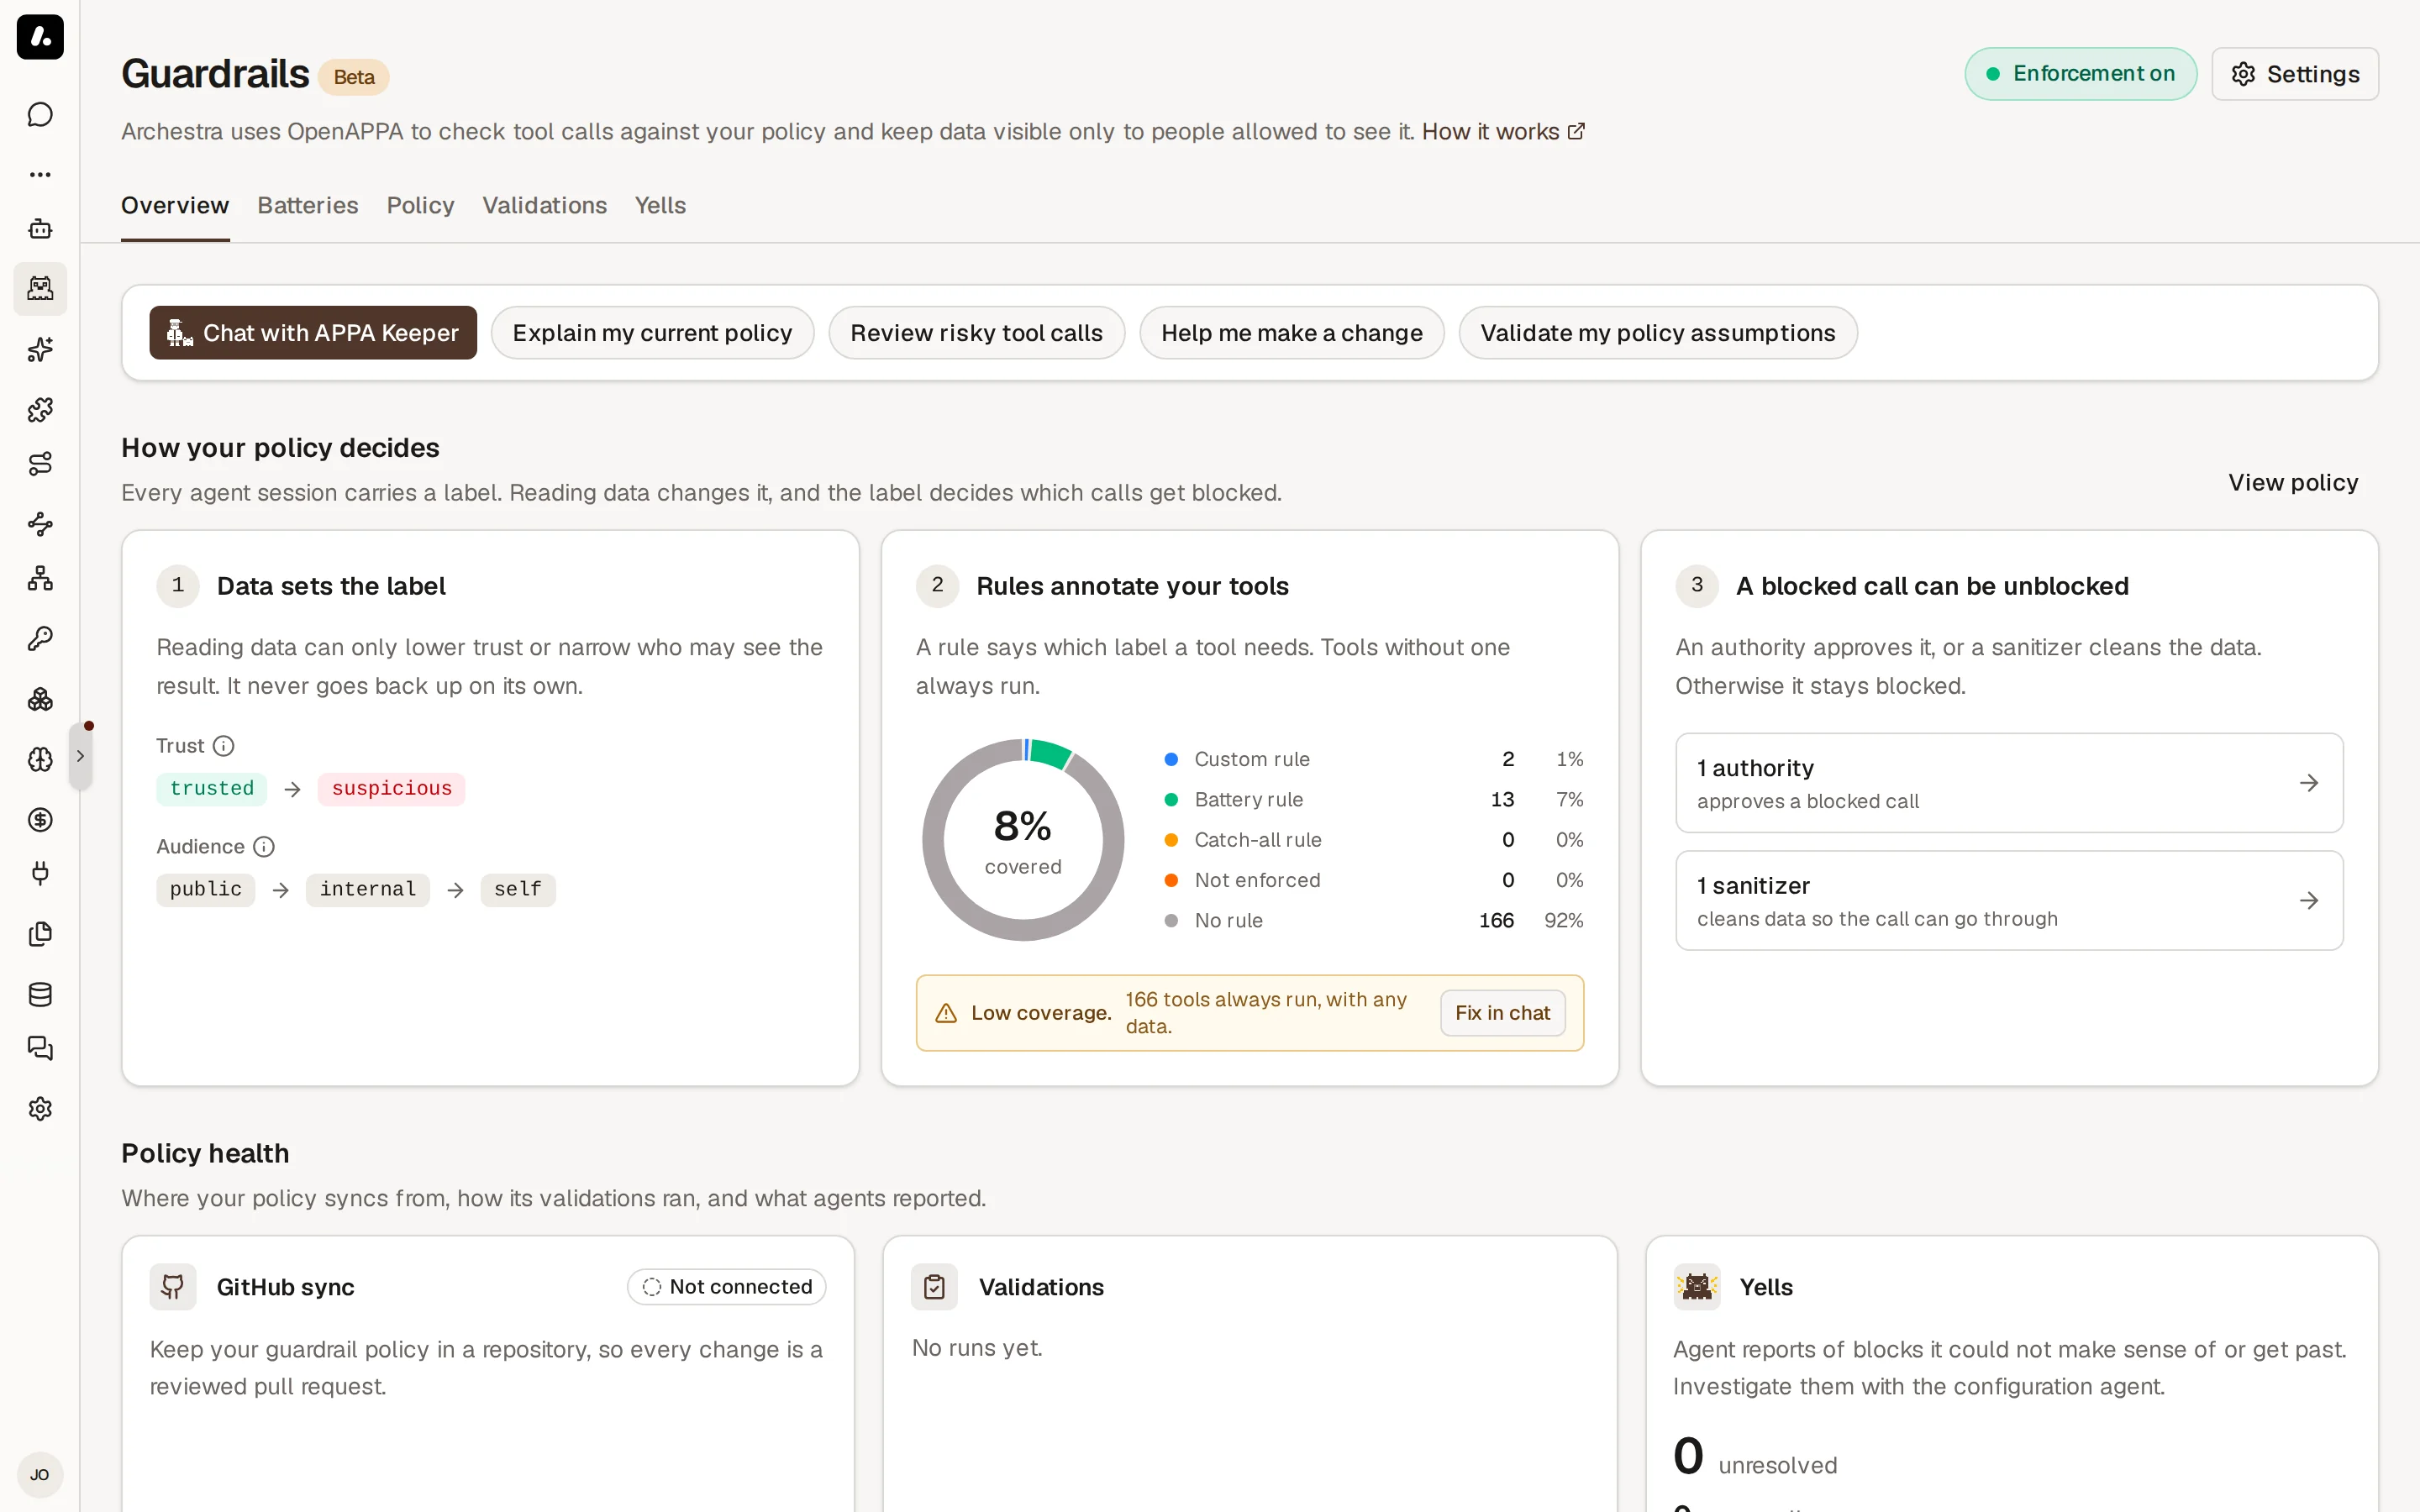Image resolution: width=2420 pixels, height=1512 pixels.
Task: Select the castle Guardrails icon in the sidebar
Action: pyautogui.click(x=40, y=289)
